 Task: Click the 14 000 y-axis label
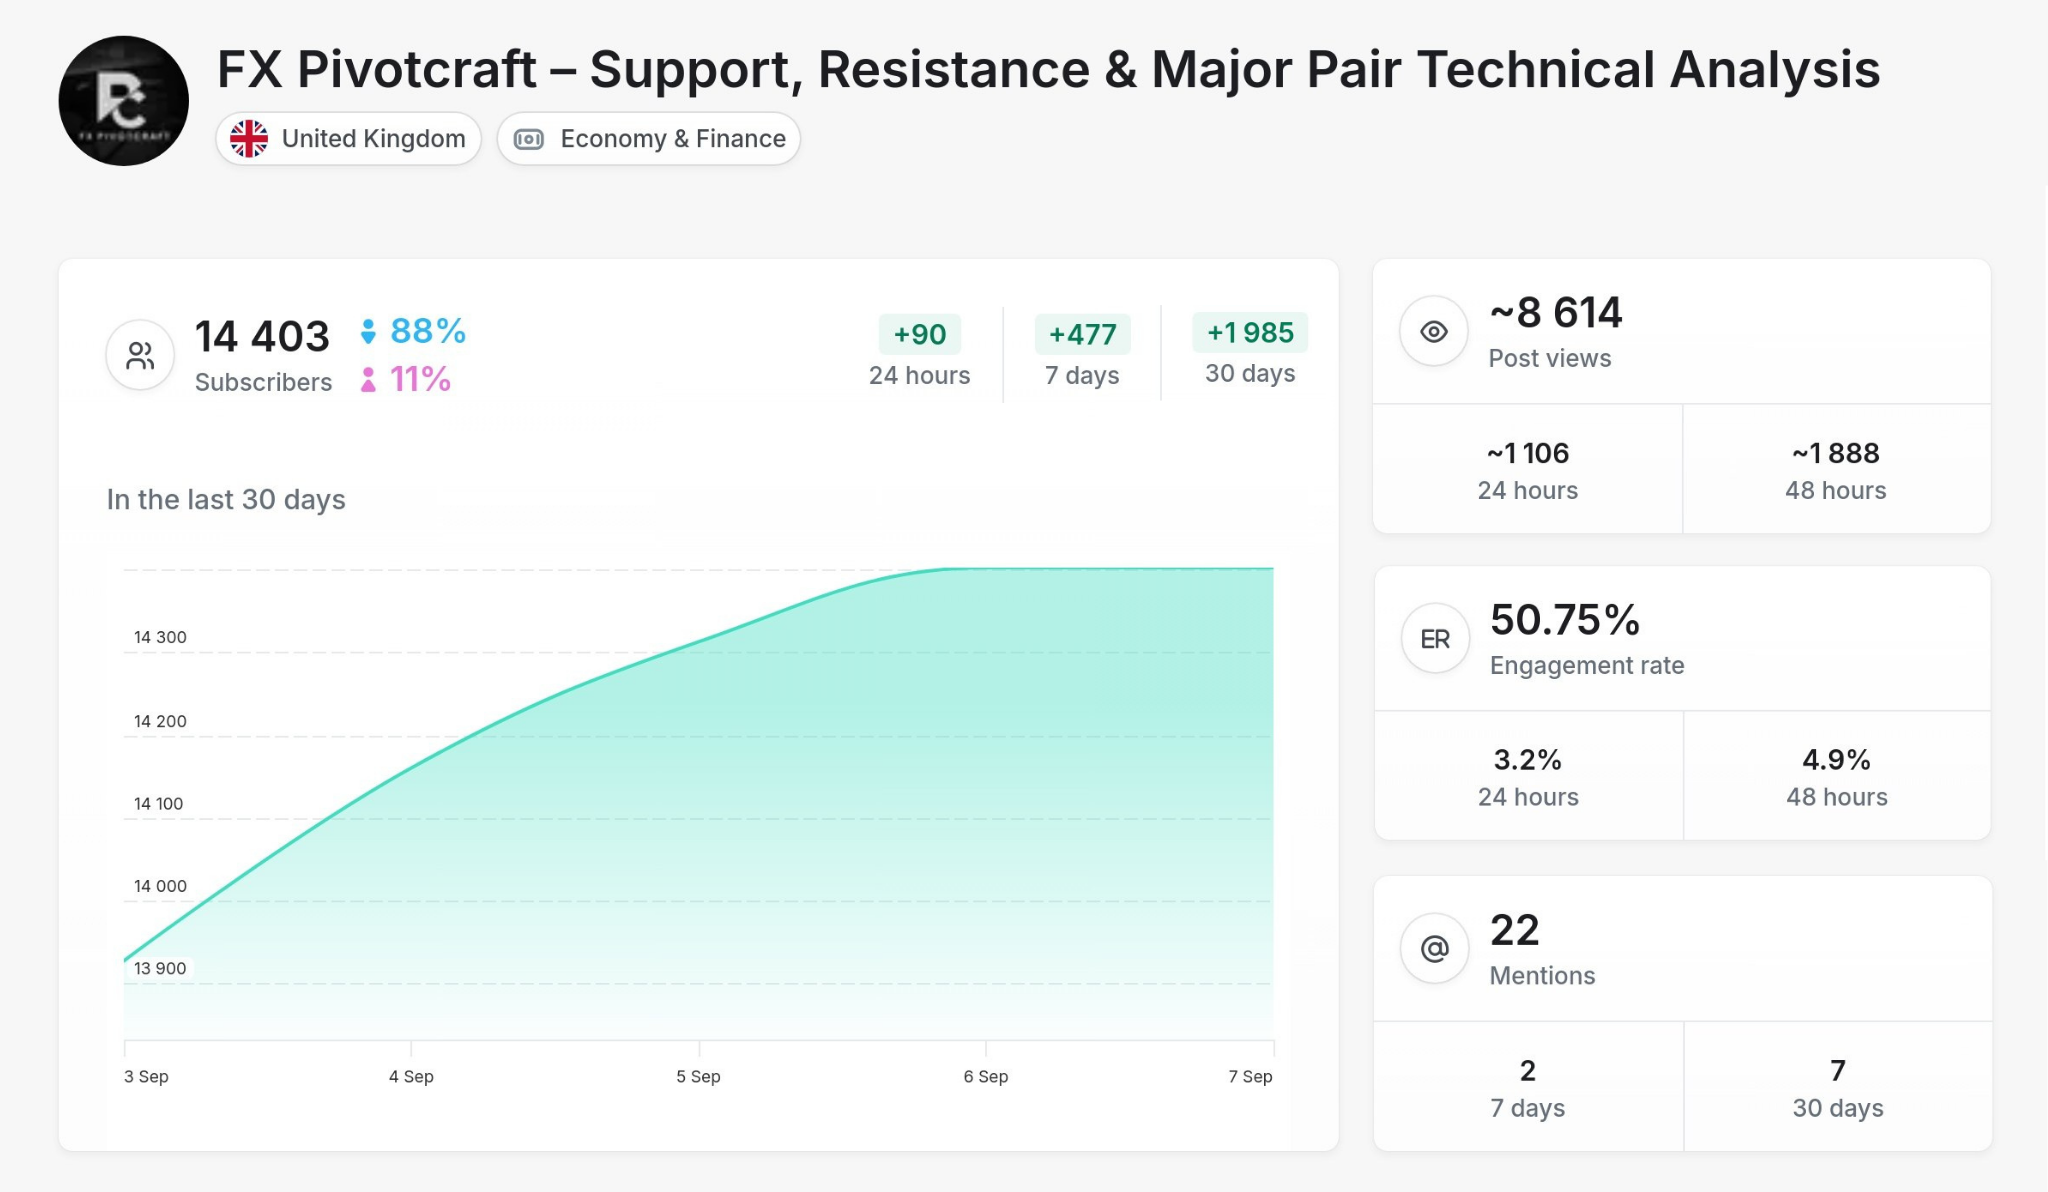[160, 886]
